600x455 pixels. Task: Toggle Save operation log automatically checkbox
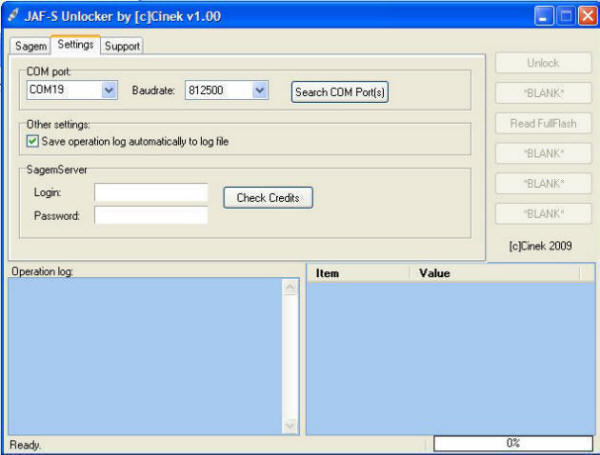(x=33, y=141)
